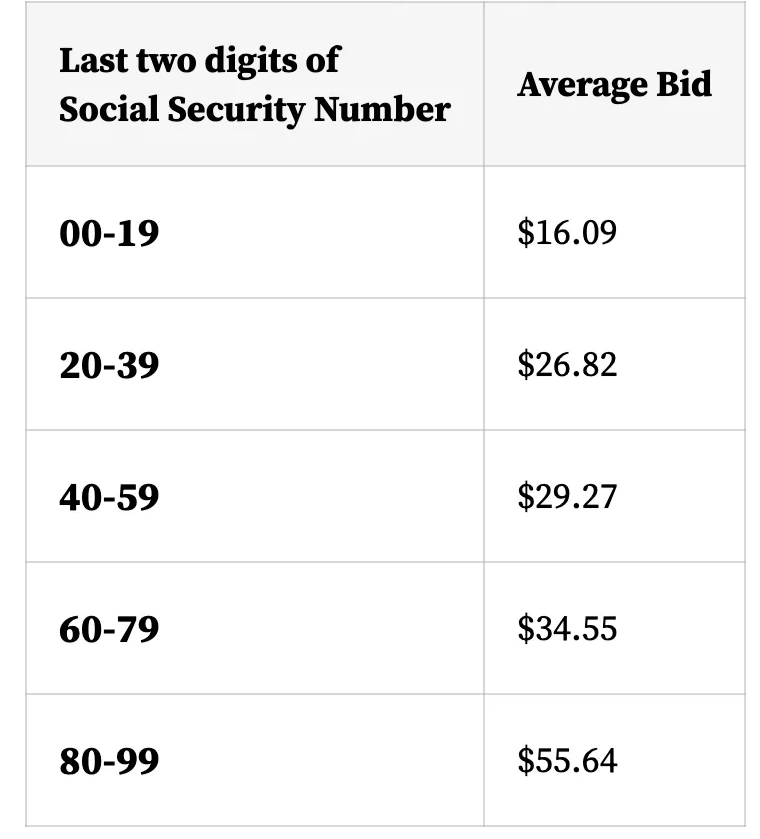Click the $26.82 average bid value
The width and height of the screenshot is (760, 839).
567,365
